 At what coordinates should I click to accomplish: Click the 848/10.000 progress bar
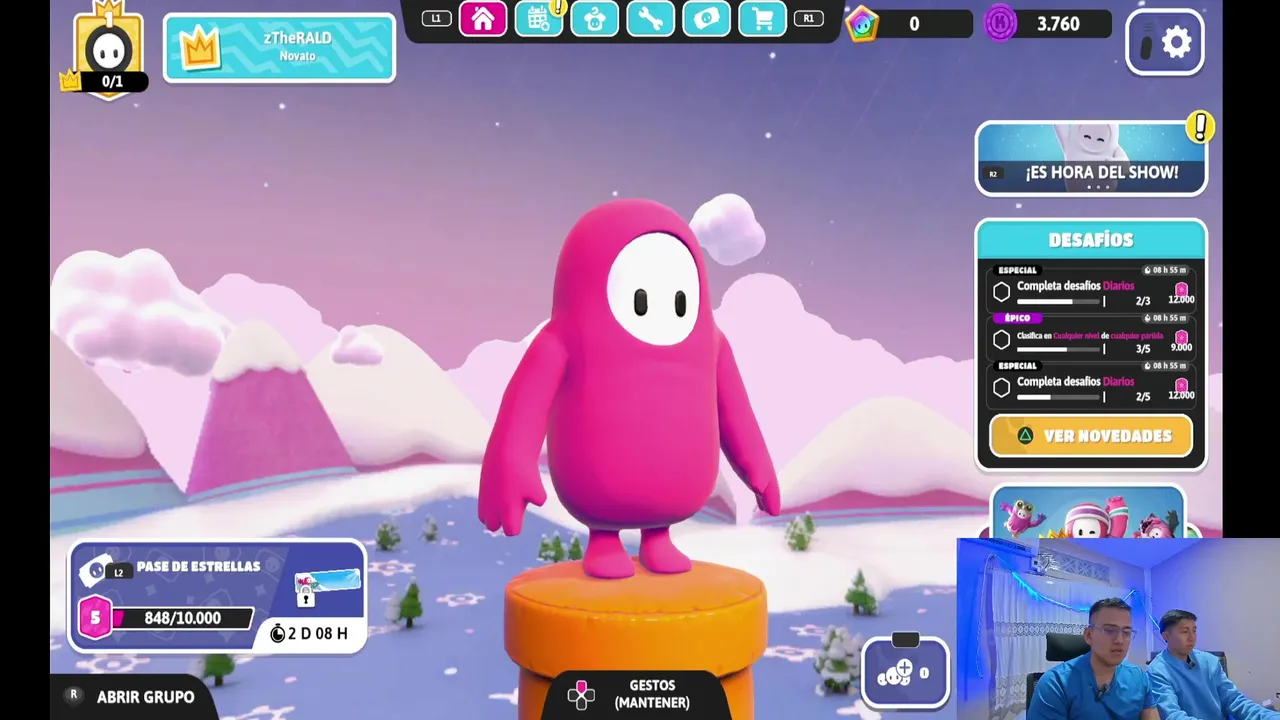(182, 618)
